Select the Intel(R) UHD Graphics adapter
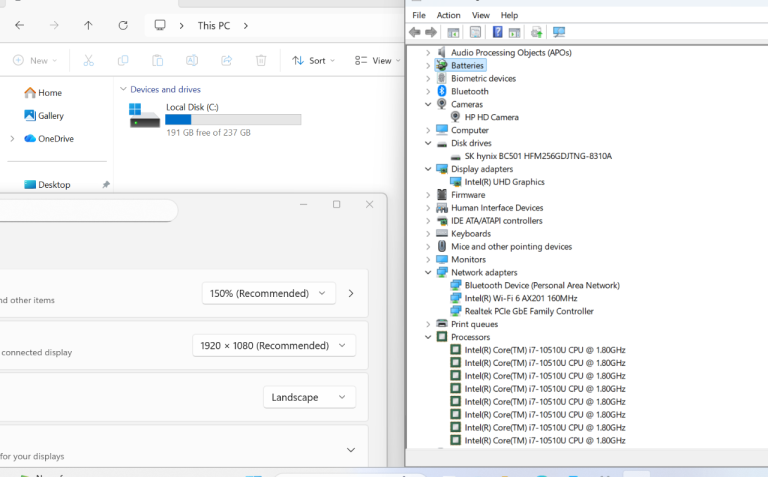768x477 pixels. coord(504,182)
